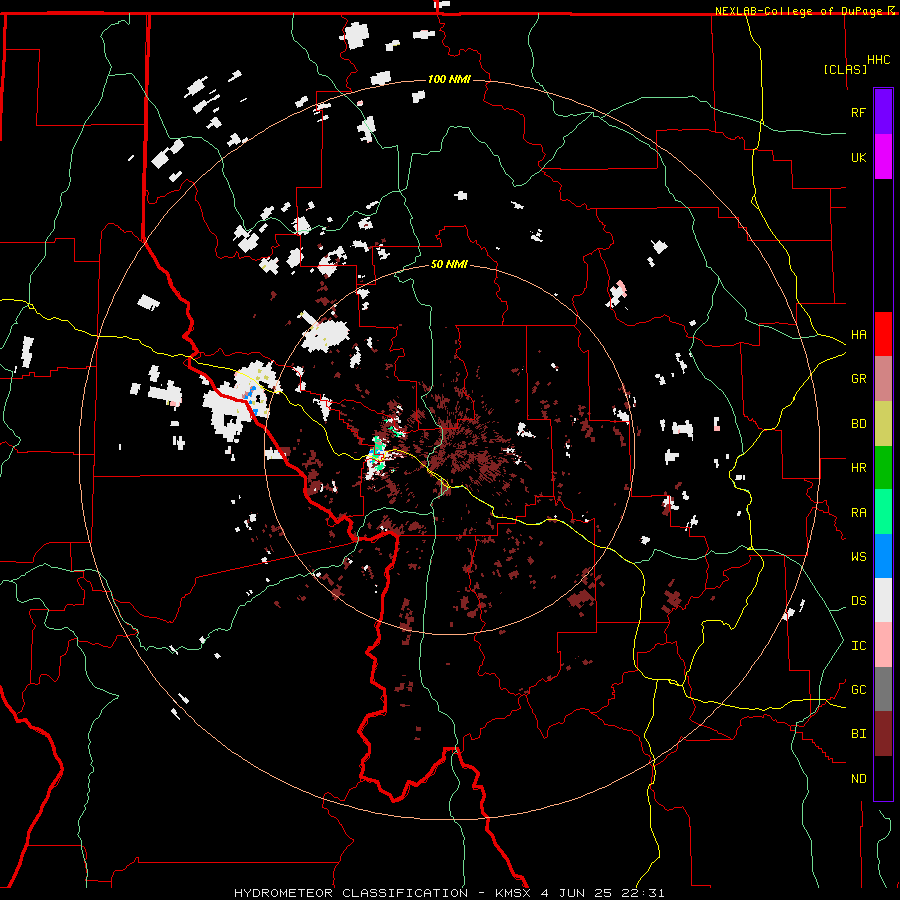Click the KMSX station identifier

tap(515, 893)
